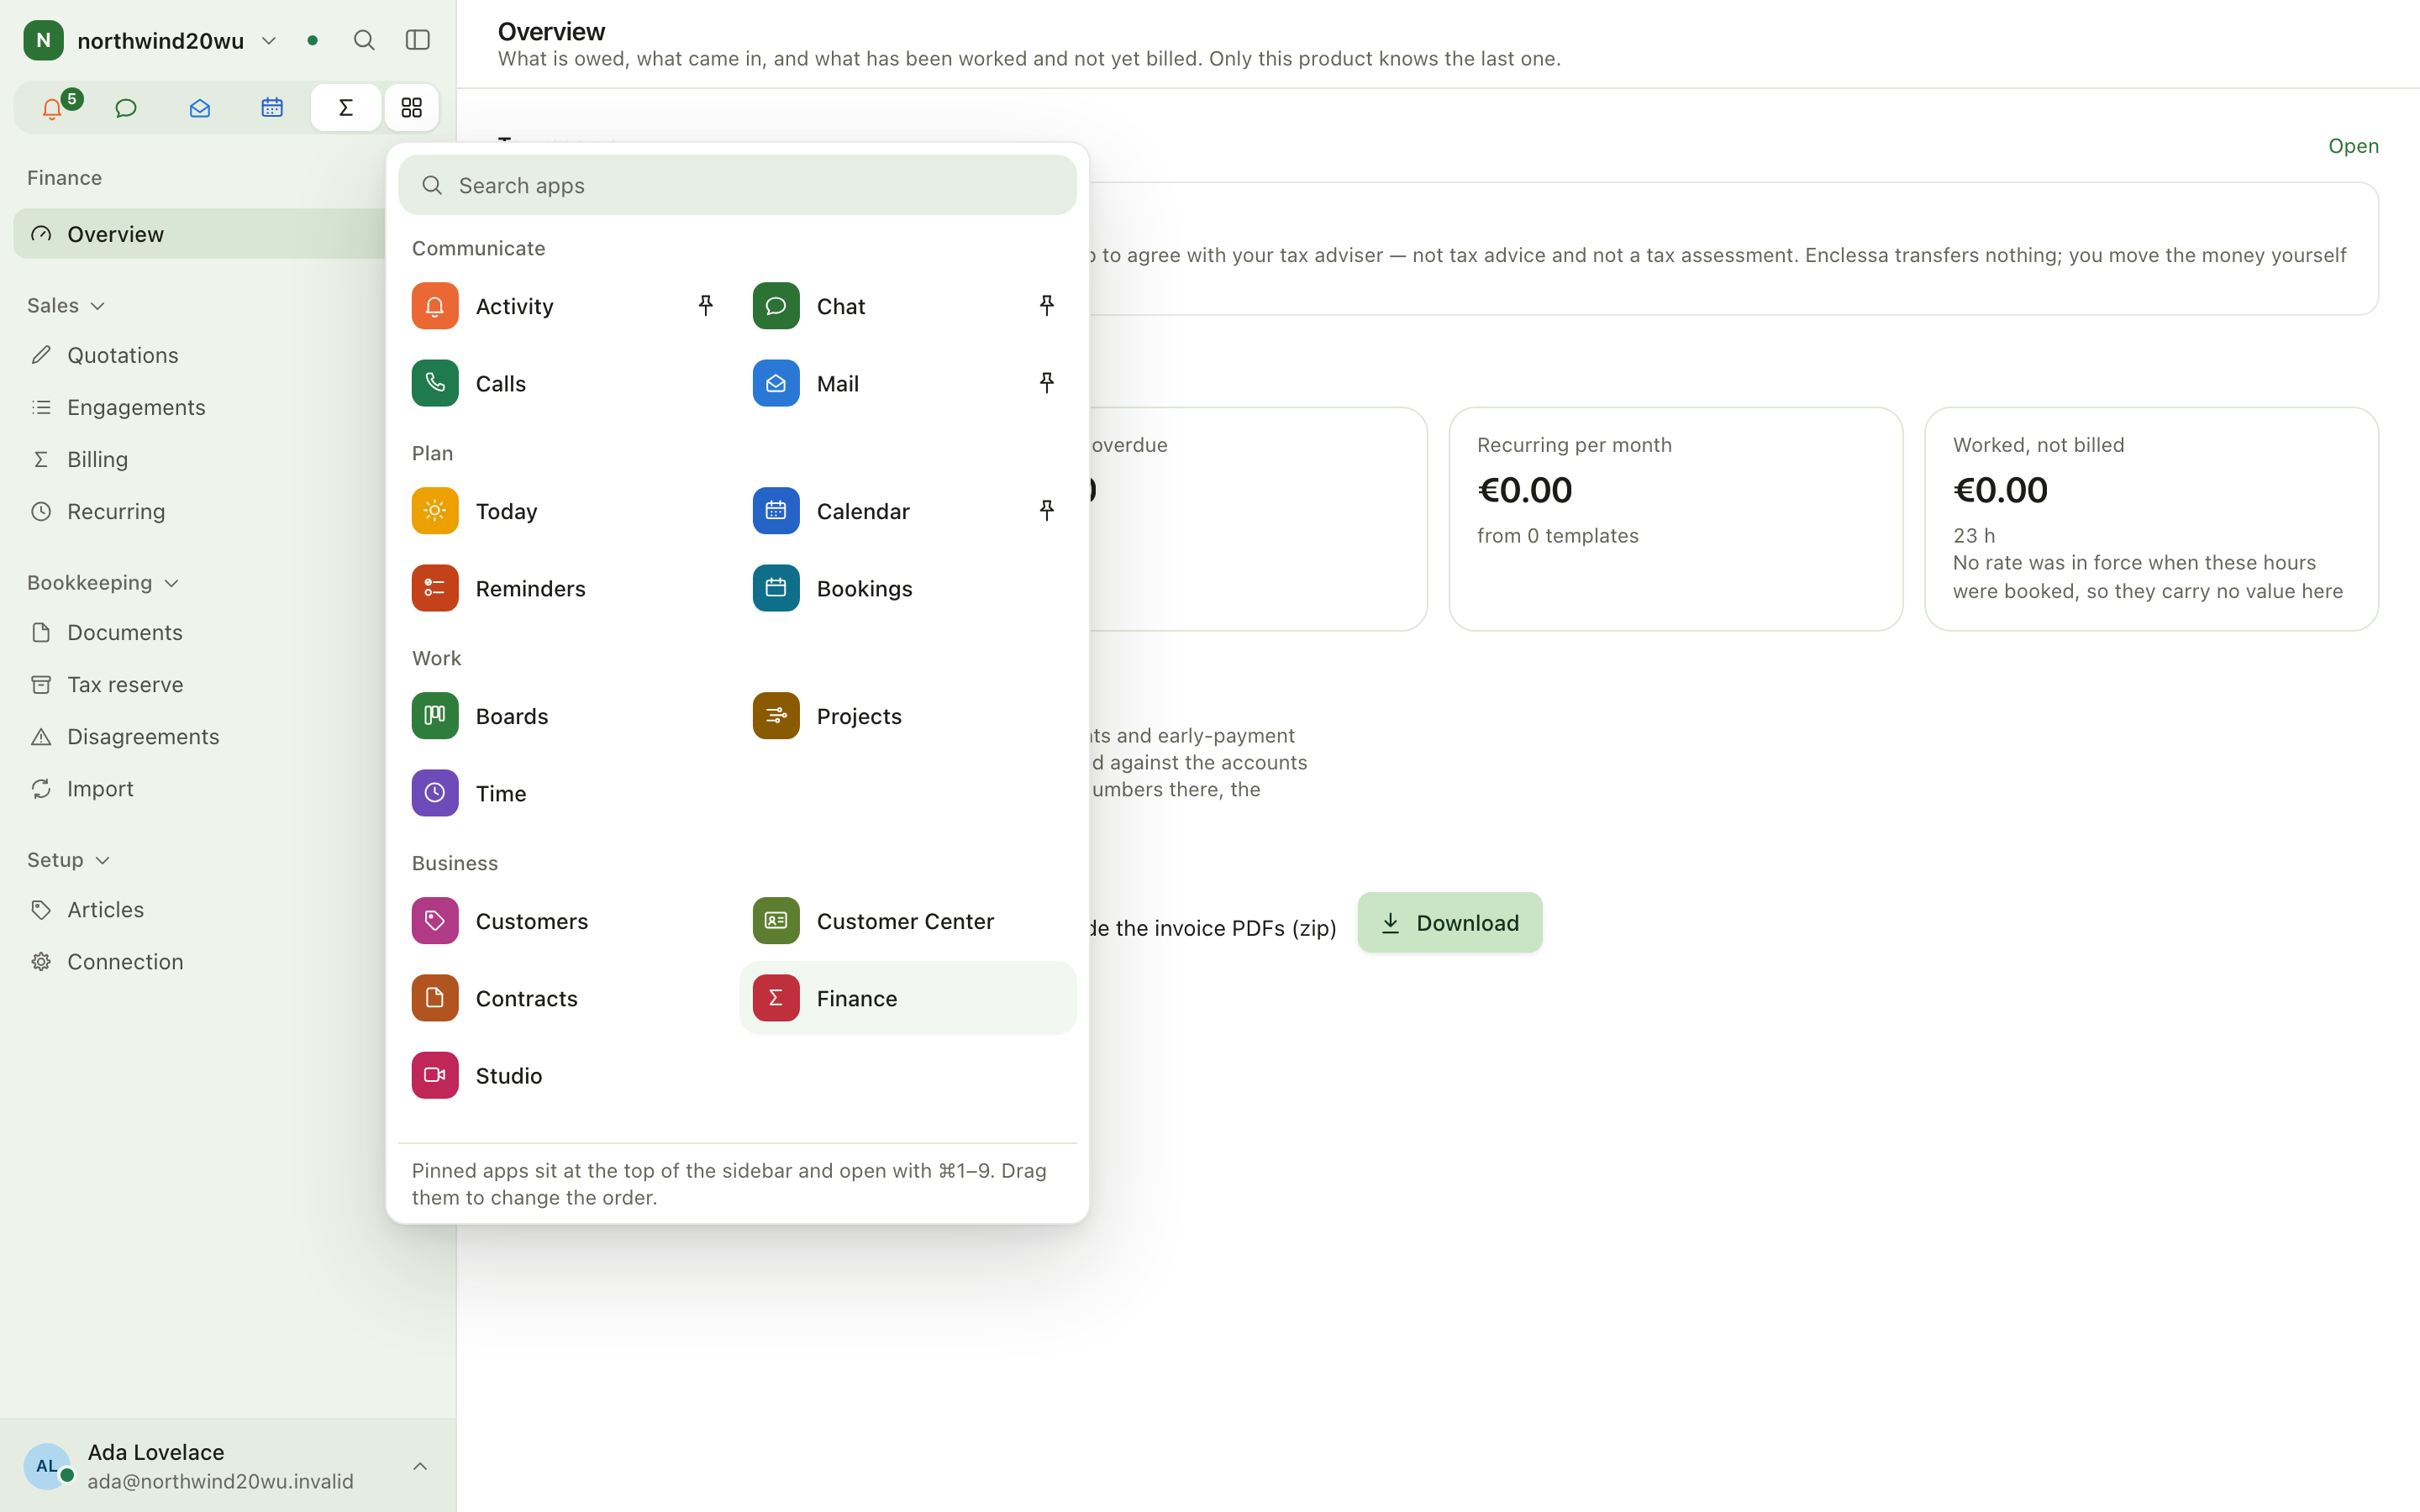
Task: Expand the Ada Lovelace account menu
Action: point(227,1465)
